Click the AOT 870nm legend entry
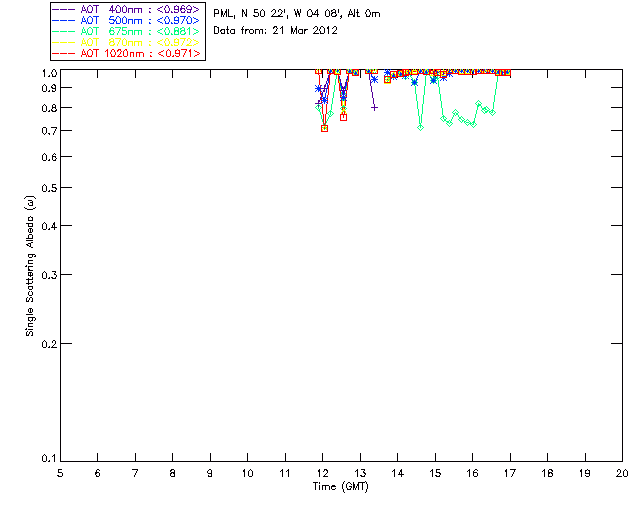640x512 pixels. 126,42
